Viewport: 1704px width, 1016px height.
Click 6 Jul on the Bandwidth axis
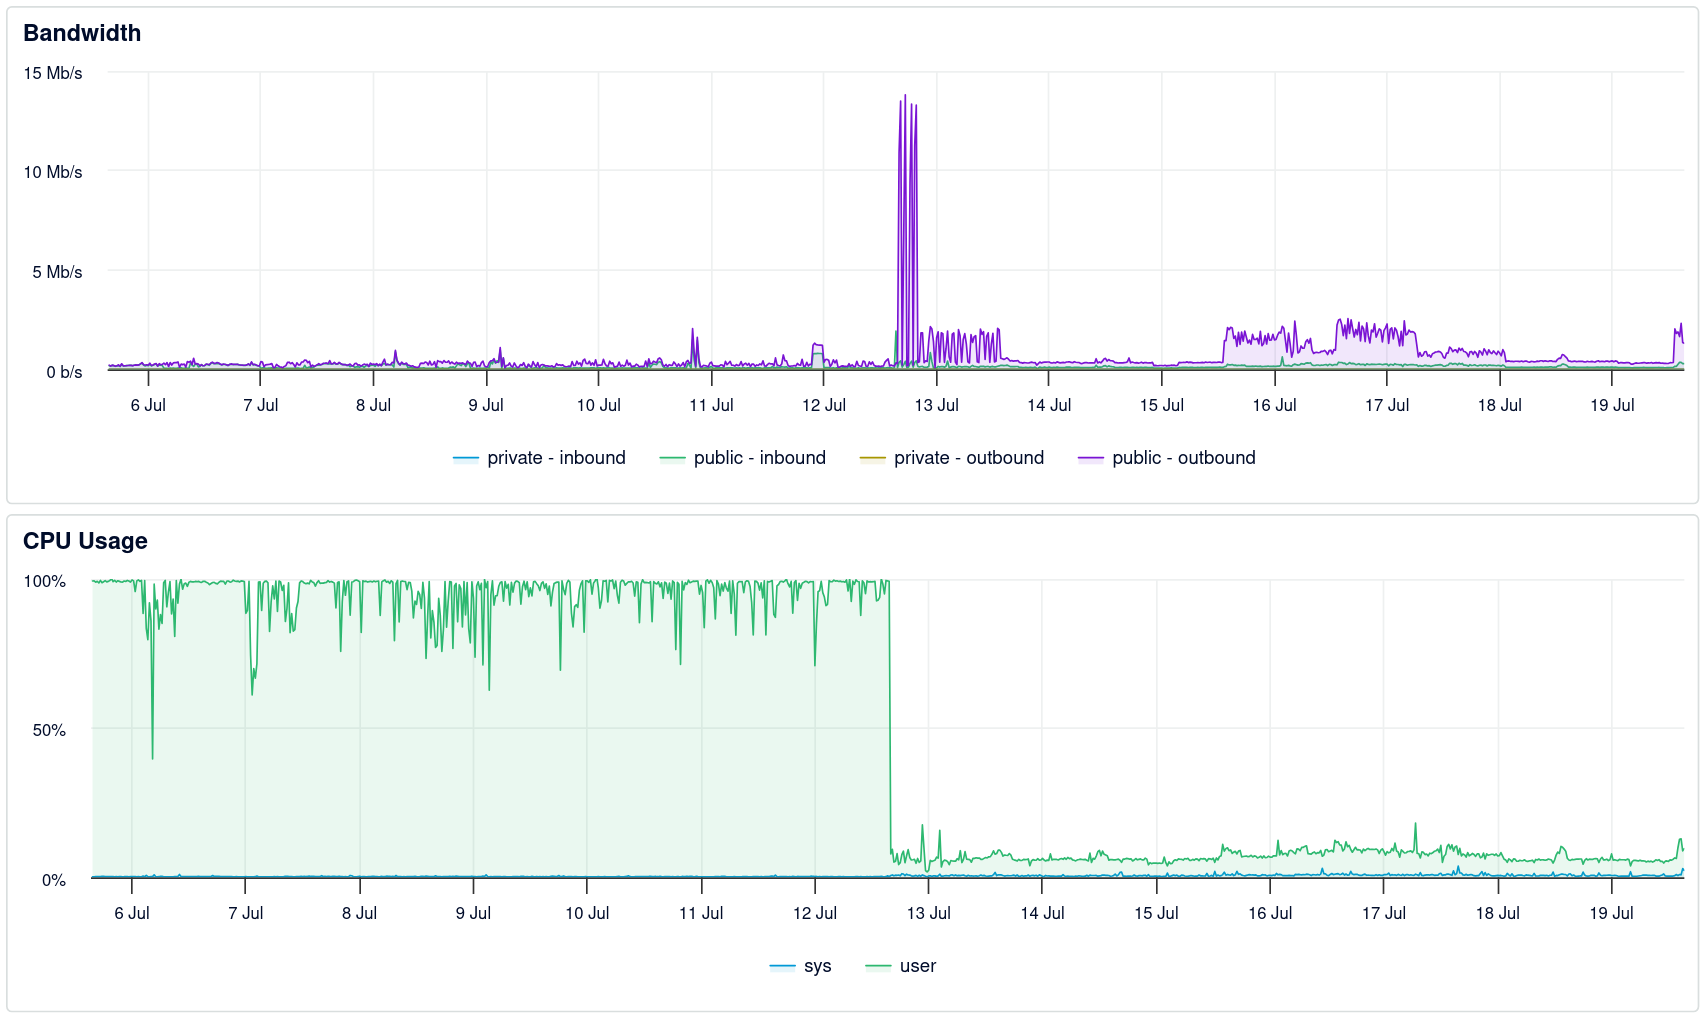coord(148,405)
